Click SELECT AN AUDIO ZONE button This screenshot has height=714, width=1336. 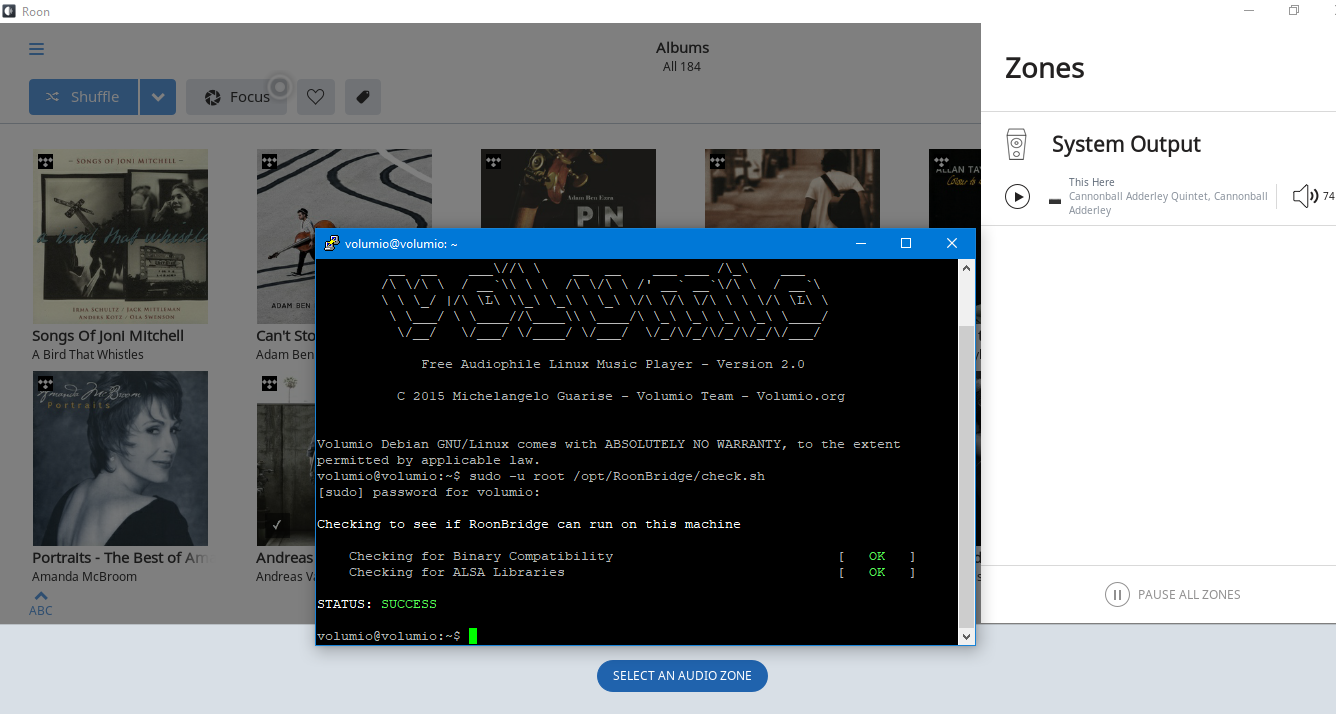pyautogui.click(x=682, y=676)
